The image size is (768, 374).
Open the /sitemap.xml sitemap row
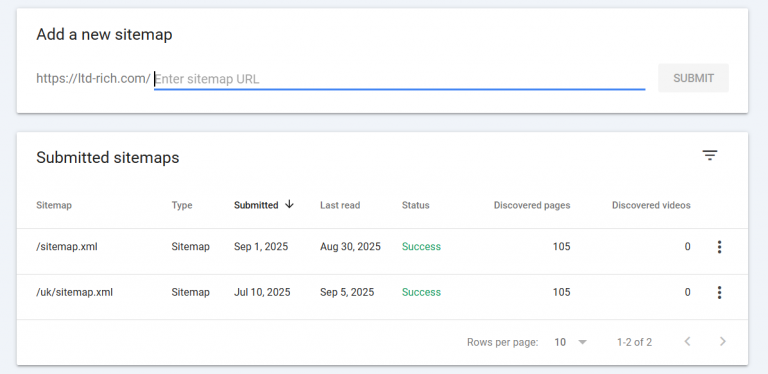tap(382, 247)
